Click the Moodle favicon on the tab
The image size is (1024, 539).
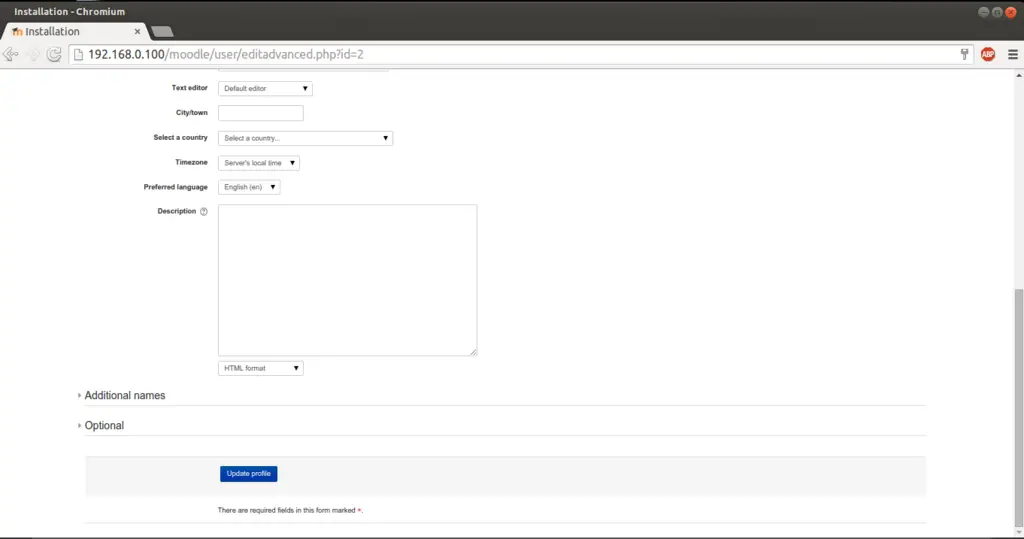[x=17, y=31]
